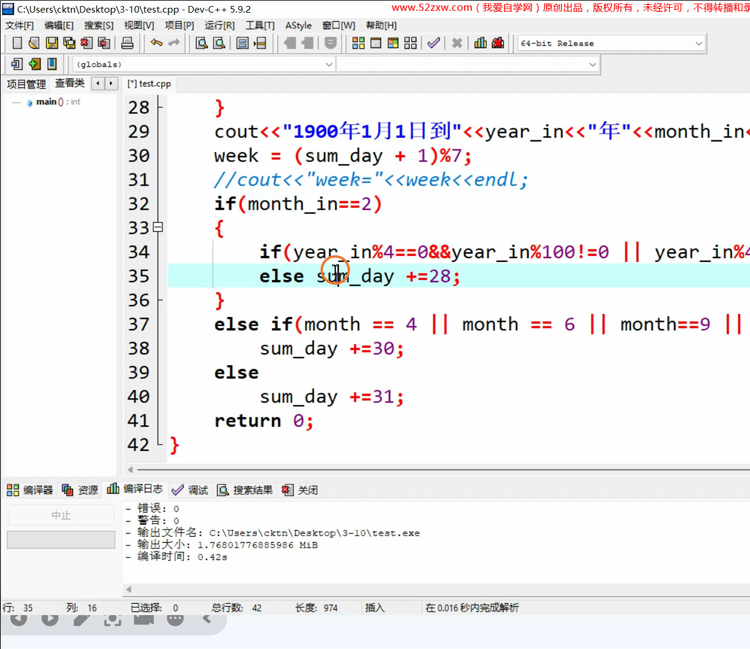Click the Print toolbar icon
This screenshot has height=649, width=750.
click(127, 43)
